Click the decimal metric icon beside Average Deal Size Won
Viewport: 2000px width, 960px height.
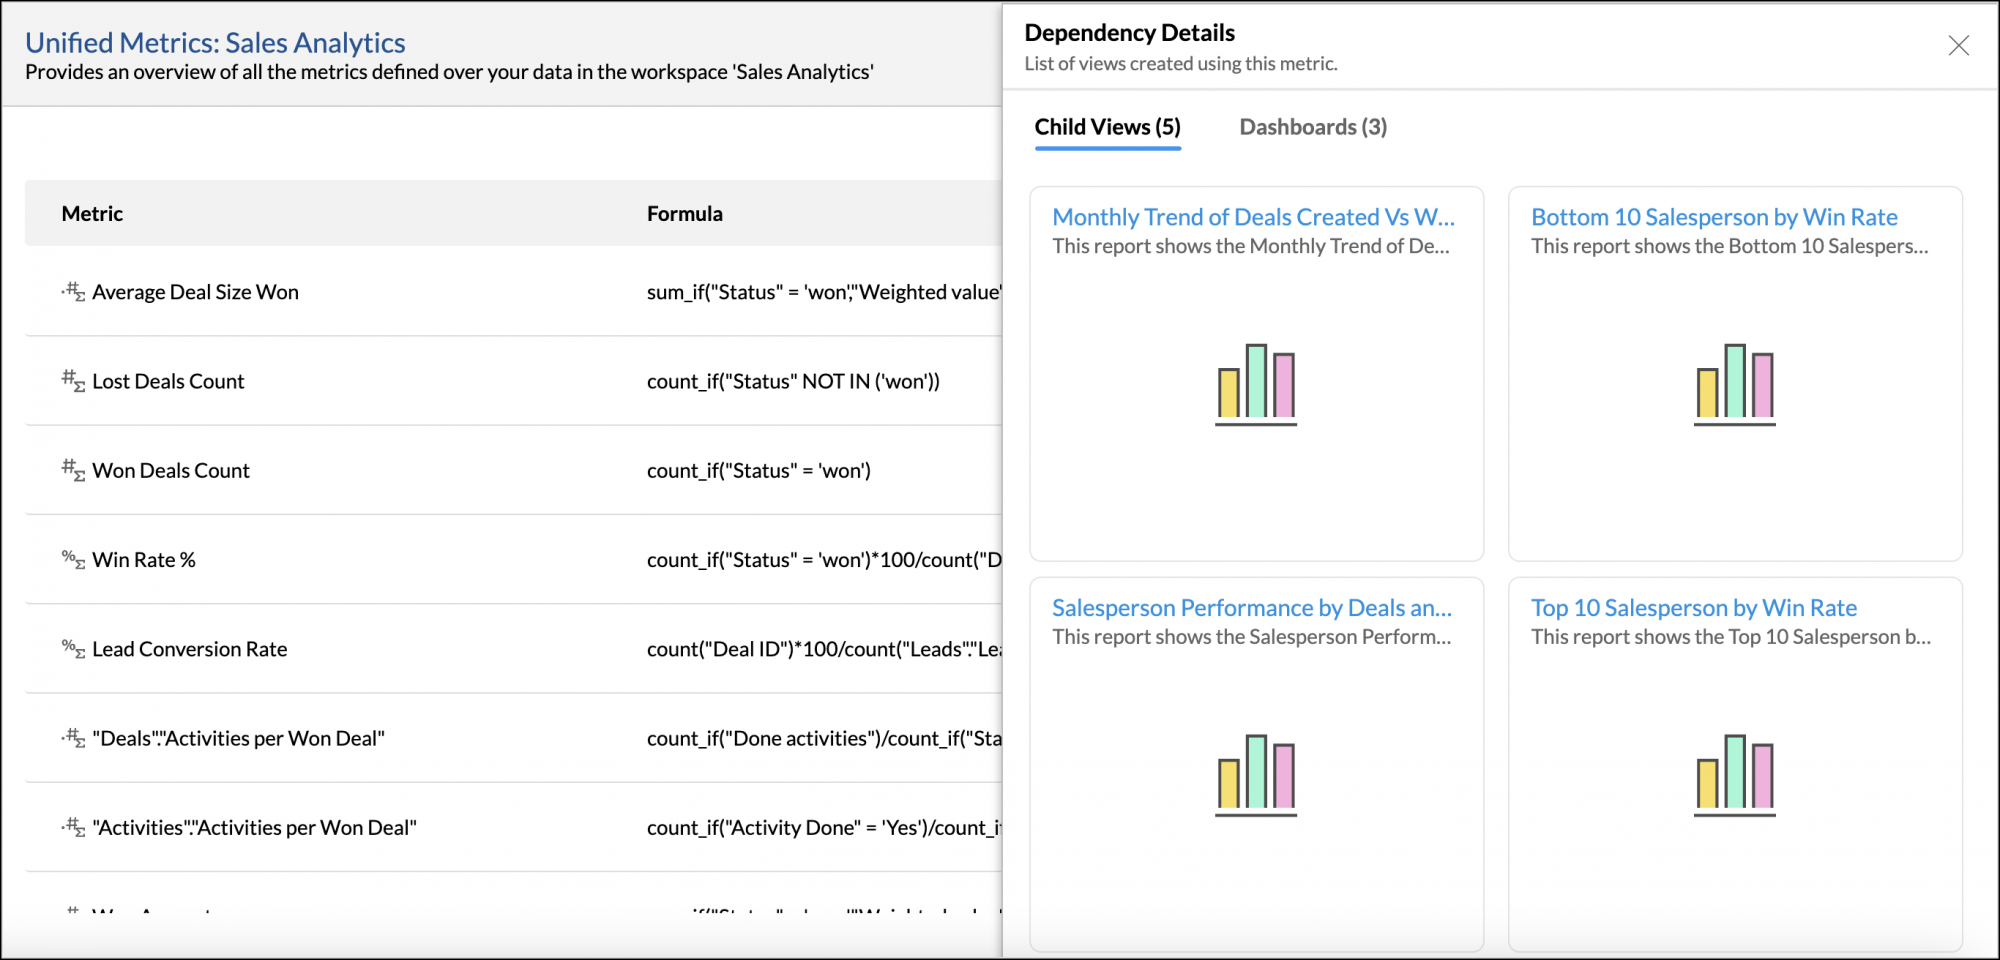(x=73, y=291)
